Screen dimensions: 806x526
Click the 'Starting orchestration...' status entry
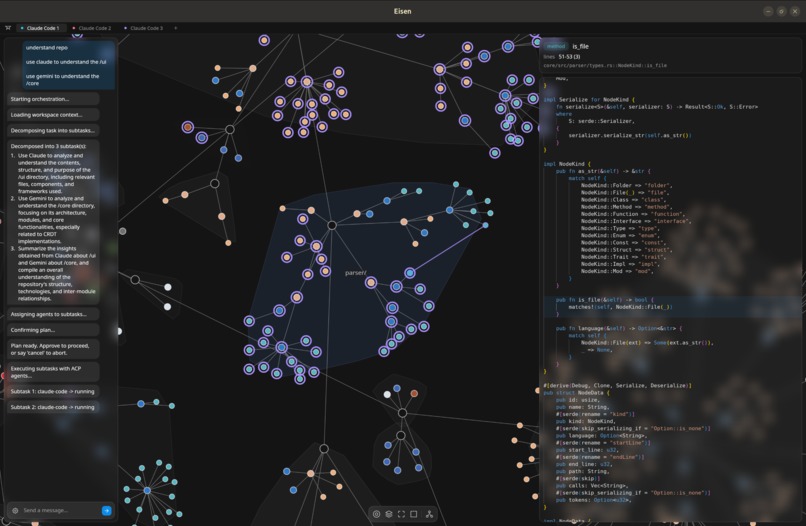53,99
